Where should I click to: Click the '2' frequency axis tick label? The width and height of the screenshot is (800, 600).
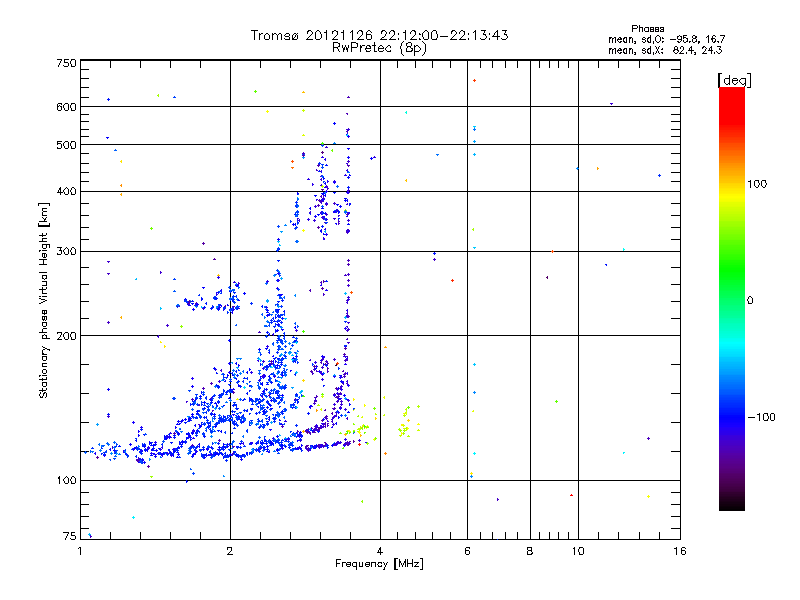click(230, 551)
